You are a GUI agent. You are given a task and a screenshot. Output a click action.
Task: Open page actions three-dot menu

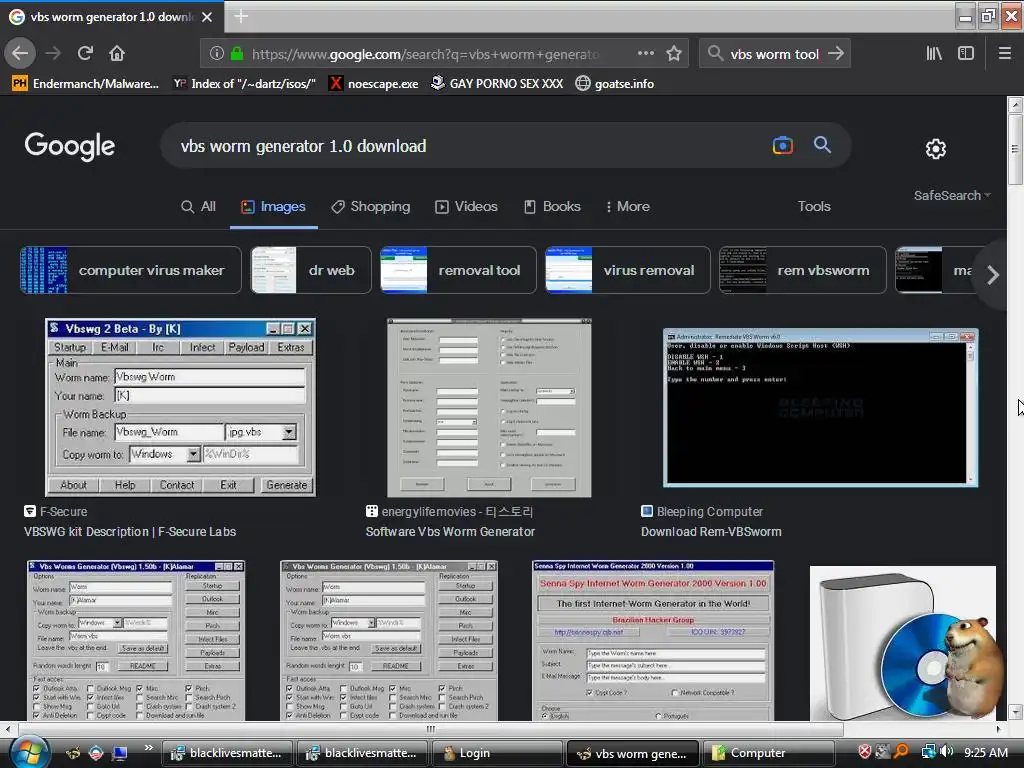click(x=645, y=54)
